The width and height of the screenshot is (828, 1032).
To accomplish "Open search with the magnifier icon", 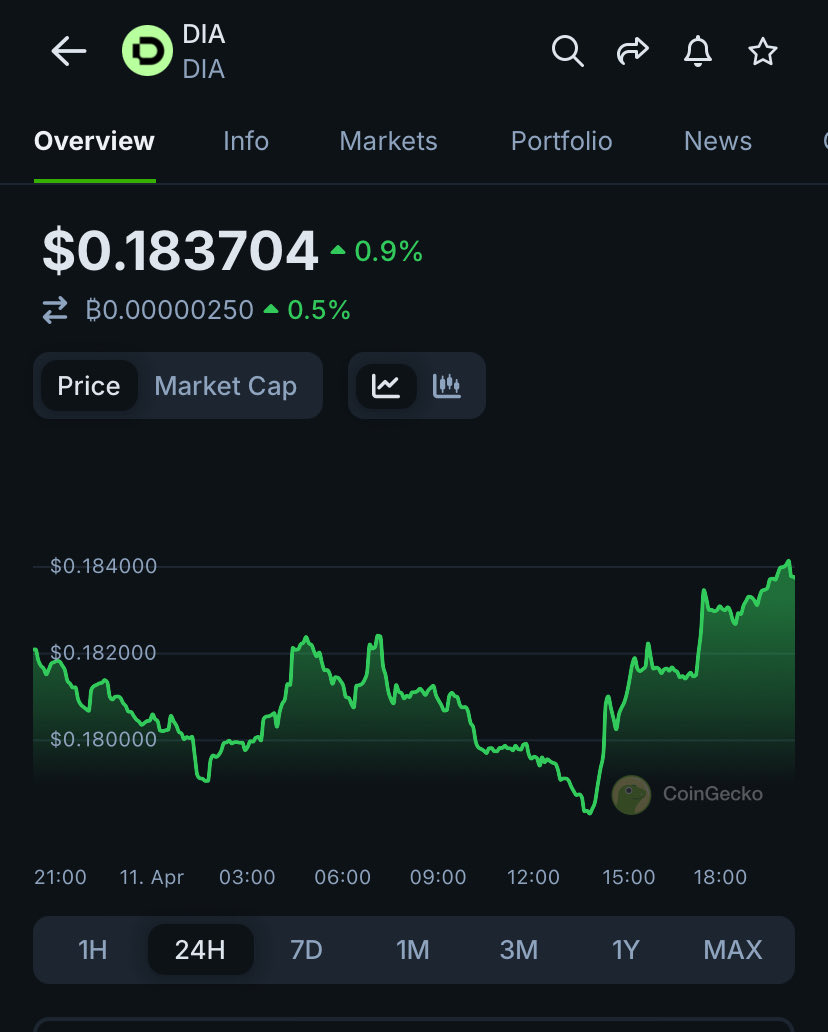I will pos(567,51).
